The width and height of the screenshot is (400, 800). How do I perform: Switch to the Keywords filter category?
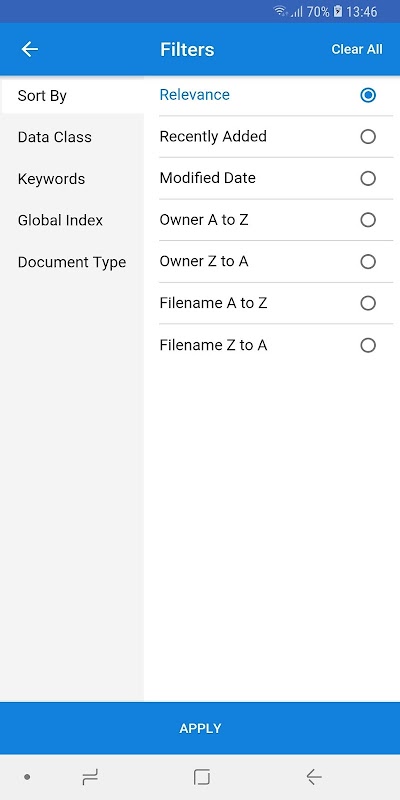(x=72, y=179)
